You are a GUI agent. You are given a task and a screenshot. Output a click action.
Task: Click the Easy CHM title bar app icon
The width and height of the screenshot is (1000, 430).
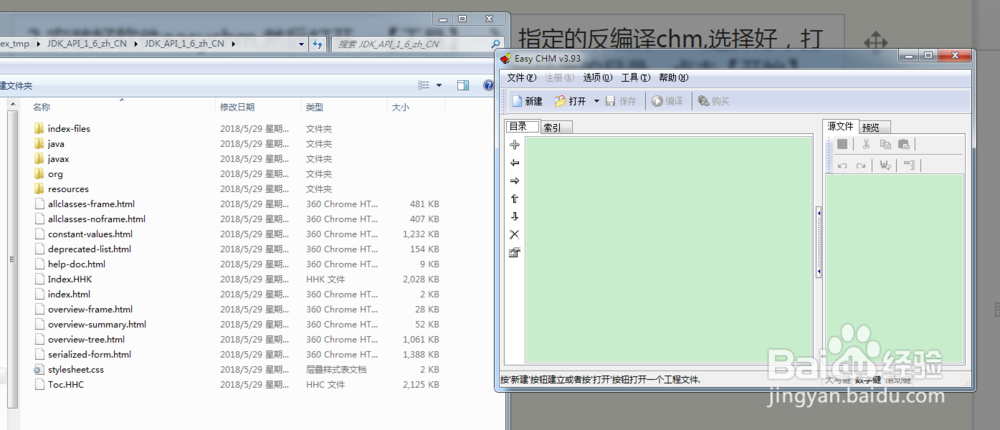click(505, 59)
